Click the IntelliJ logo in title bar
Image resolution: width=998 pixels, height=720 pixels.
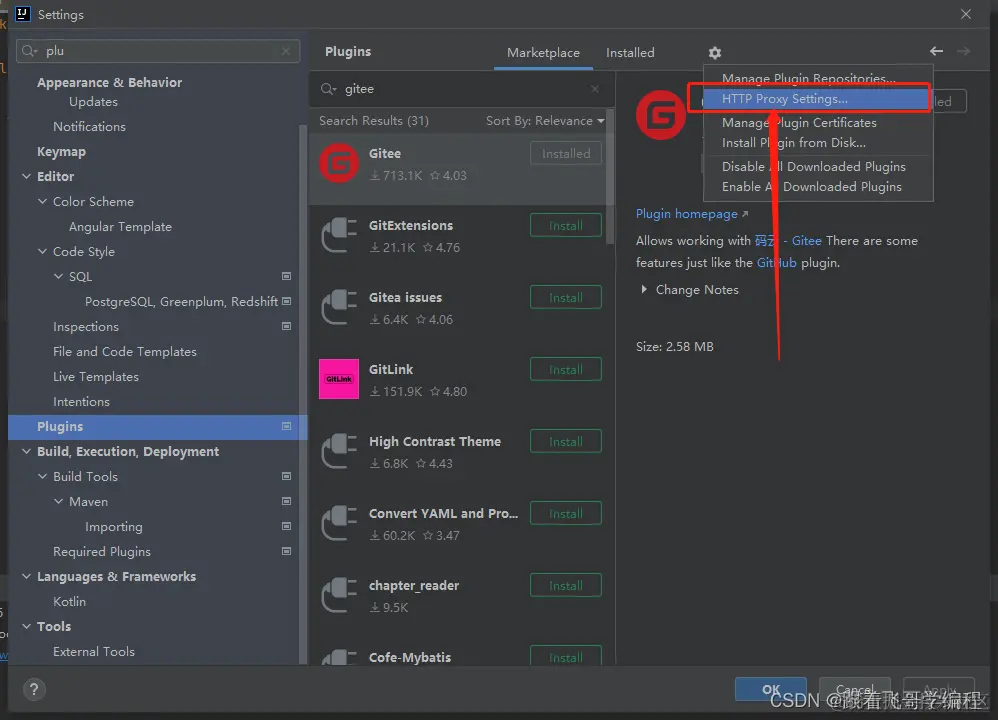click(x=22, y=14)
